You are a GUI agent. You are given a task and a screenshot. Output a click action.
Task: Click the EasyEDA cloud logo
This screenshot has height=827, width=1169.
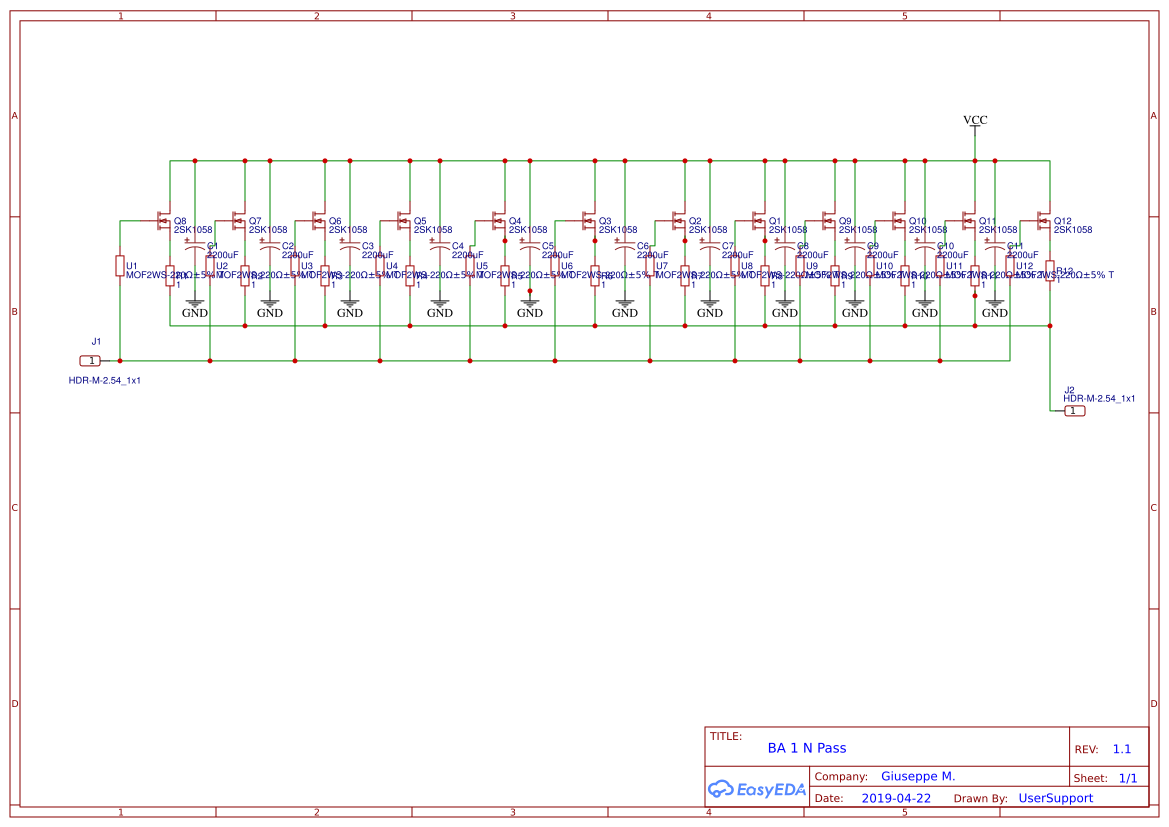[756, 789]
